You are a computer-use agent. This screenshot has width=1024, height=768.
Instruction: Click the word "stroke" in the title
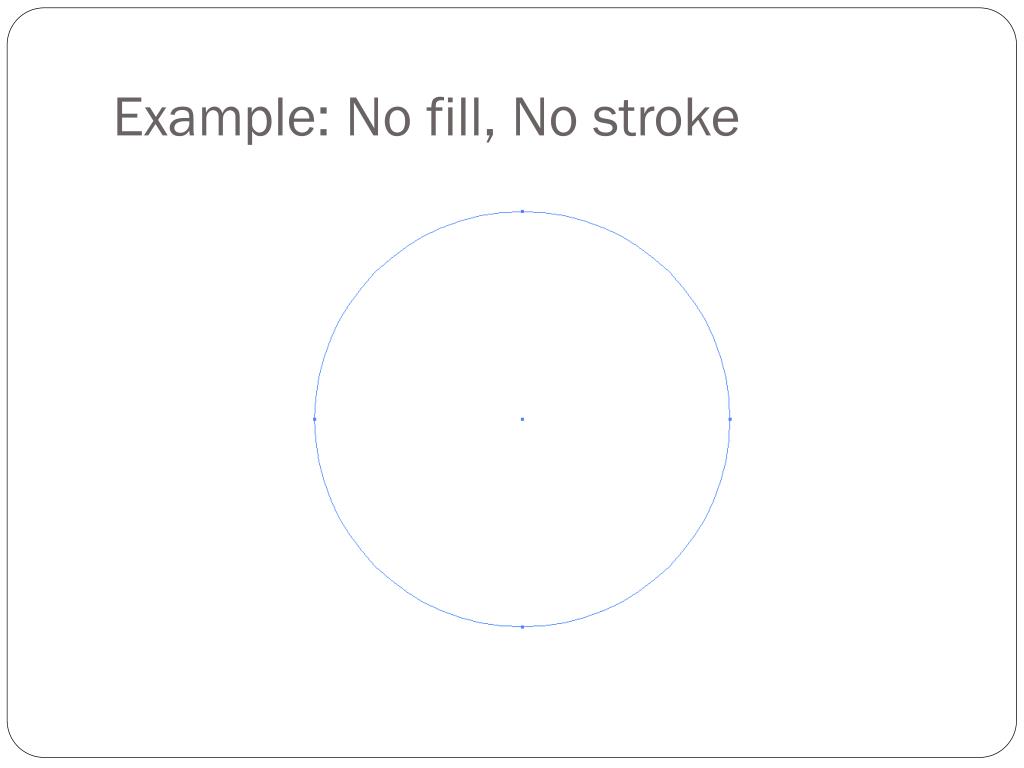(665, 118)
